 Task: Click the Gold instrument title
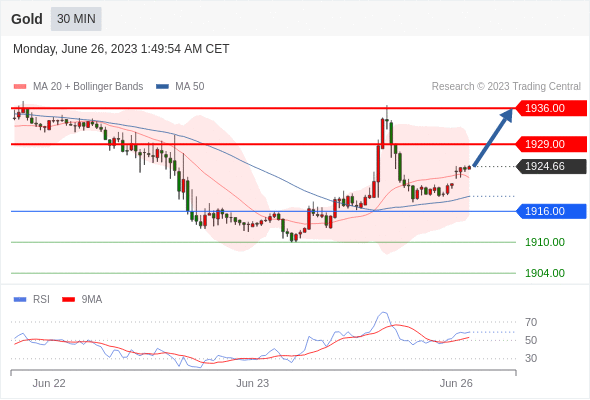coord(27,19)
